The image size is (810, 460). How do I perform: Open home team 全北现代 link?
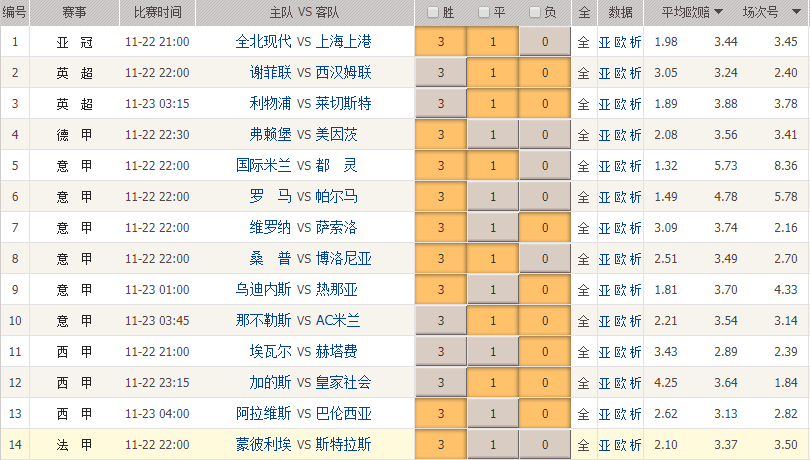click(263, 41)
